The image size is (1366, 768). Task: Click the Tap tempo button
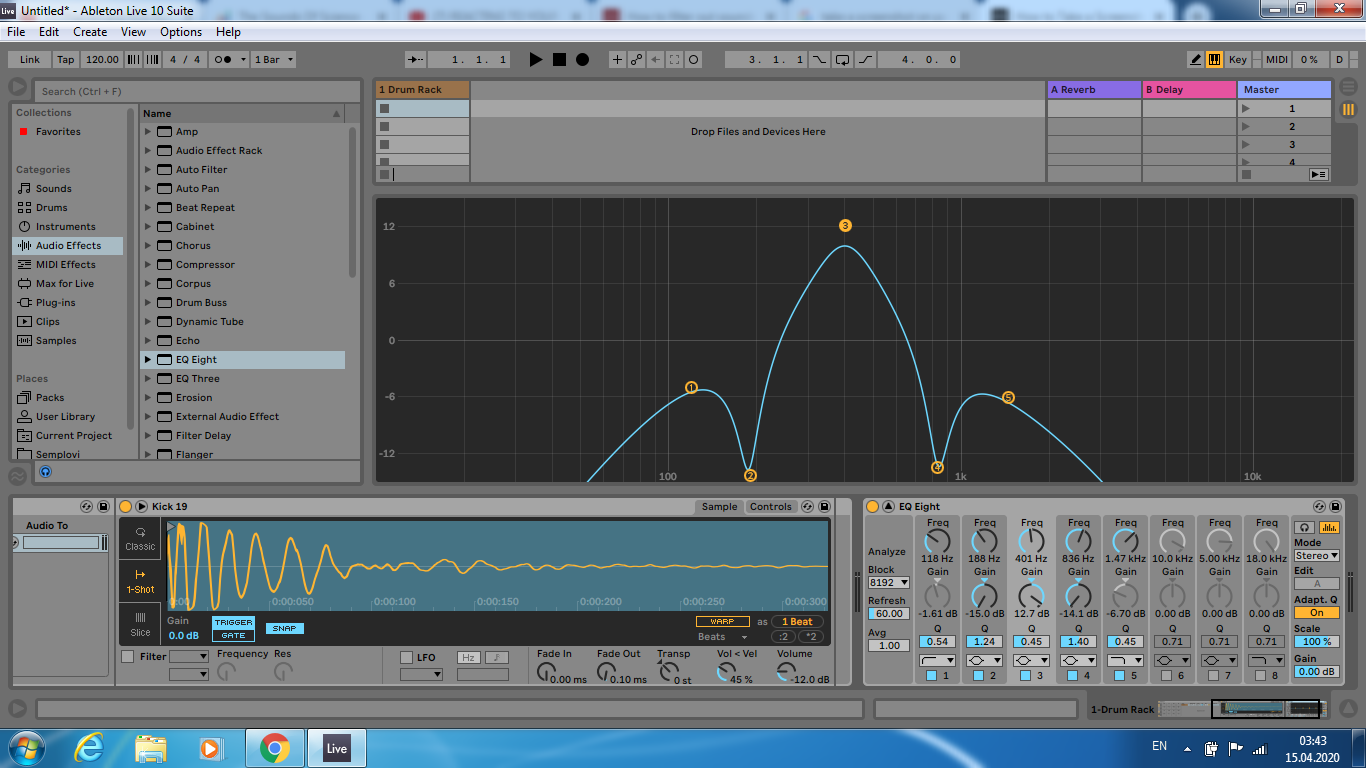coord(65,60)
